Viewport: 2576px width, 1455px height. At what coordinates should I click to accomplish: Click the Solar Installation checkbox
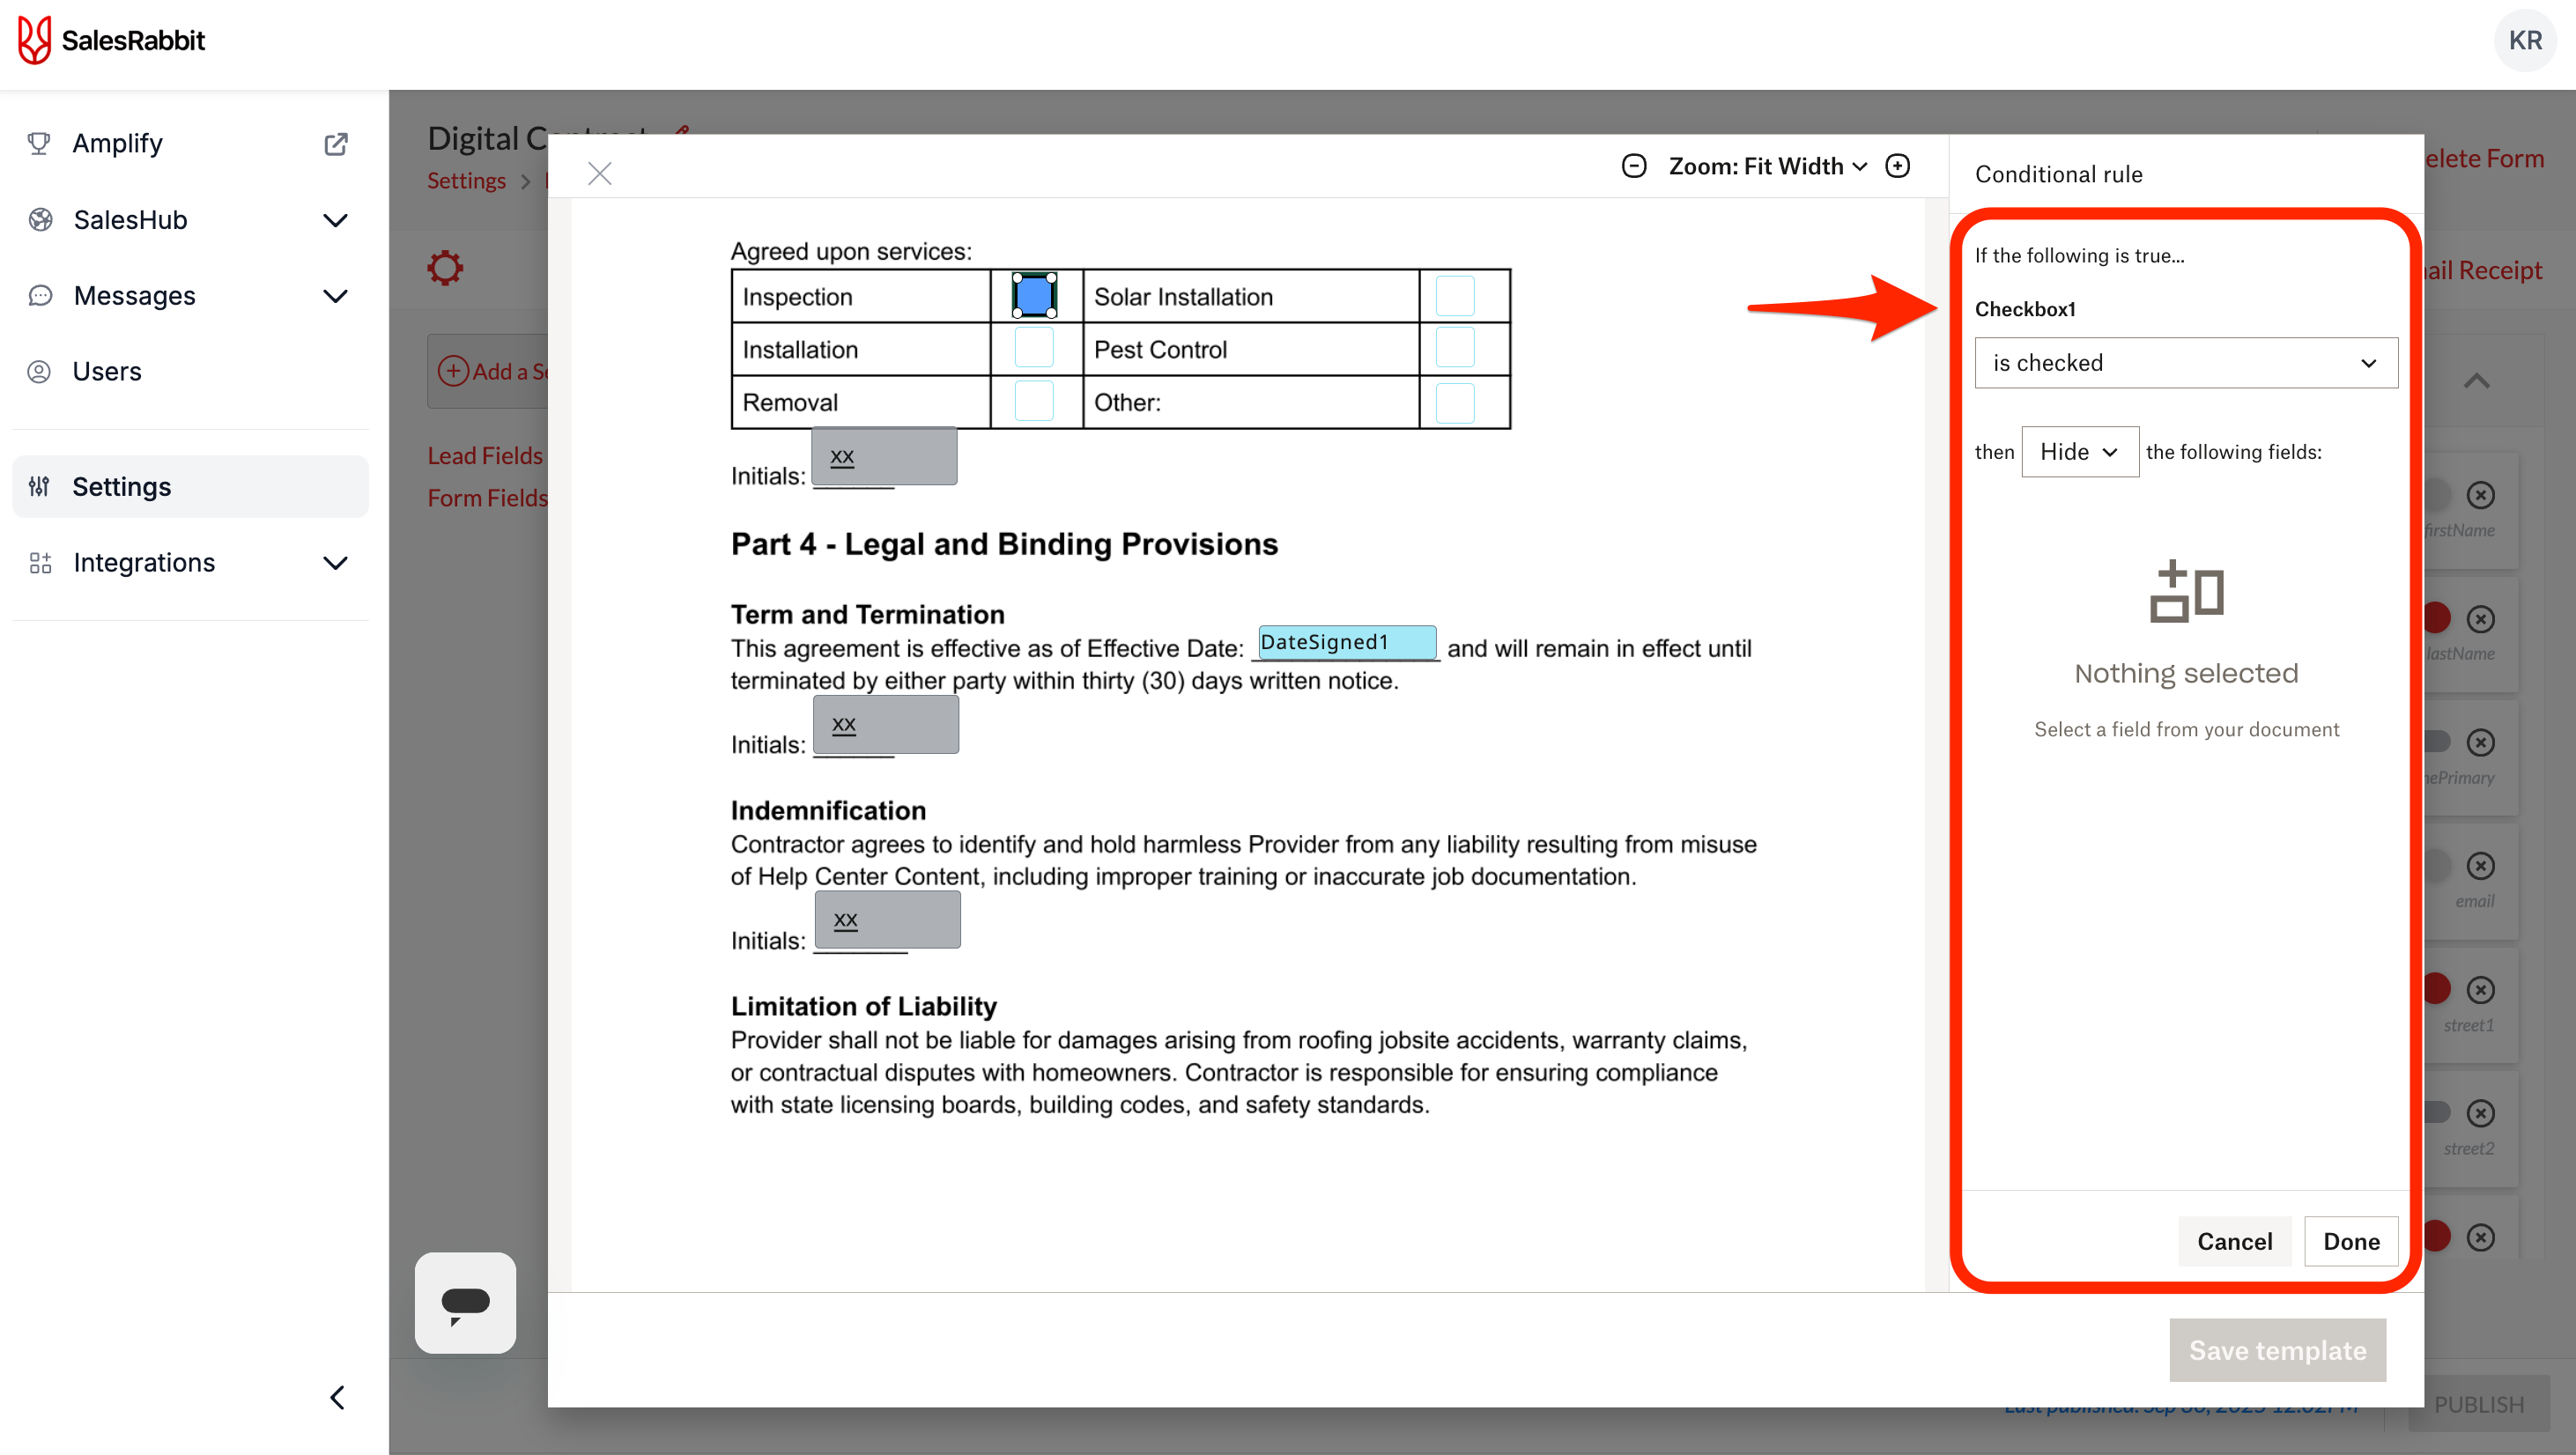coord(1454,296)
